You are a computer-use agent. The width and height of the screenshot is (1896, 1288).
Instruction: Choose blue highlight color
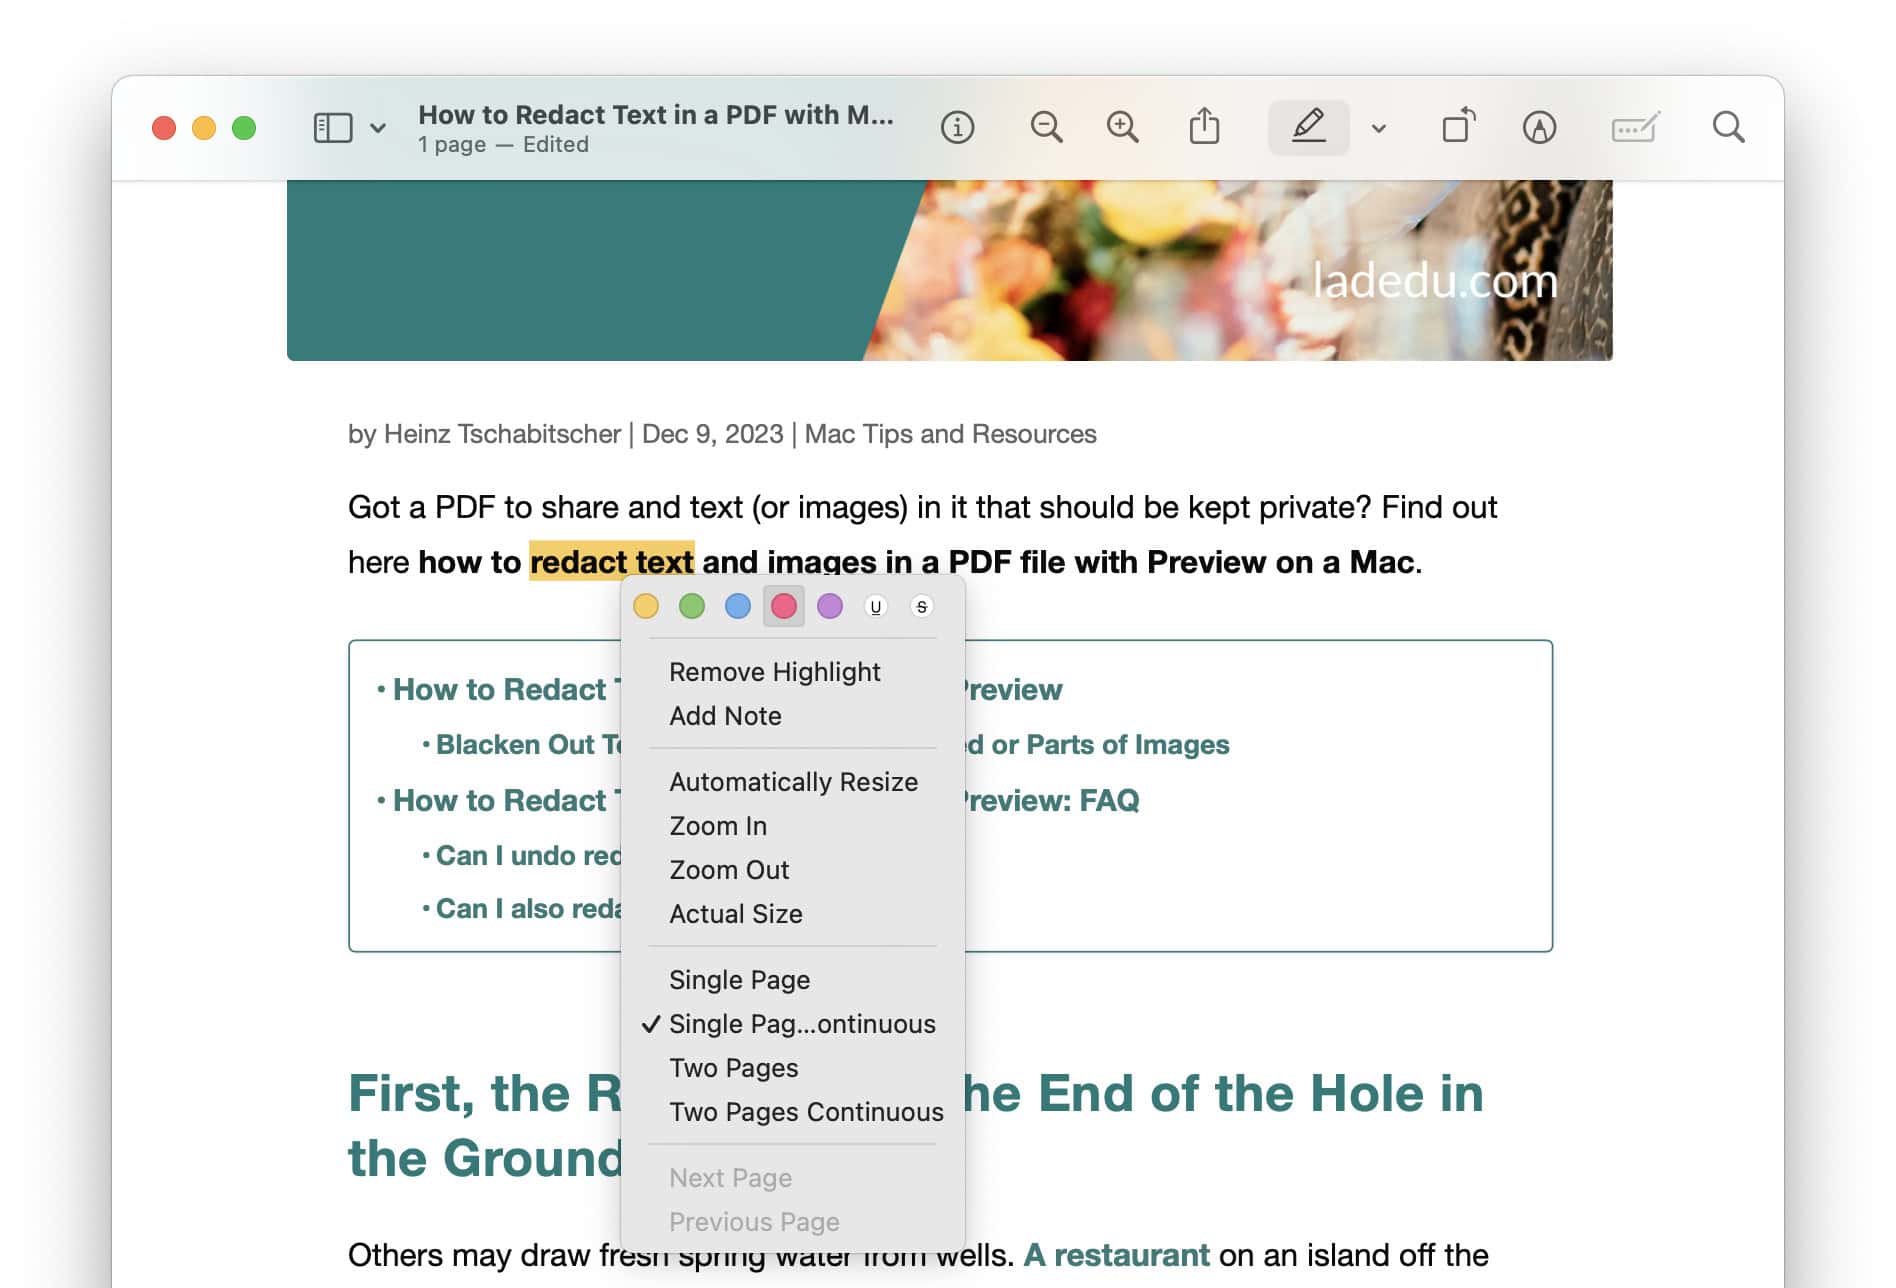click(738, 606)
